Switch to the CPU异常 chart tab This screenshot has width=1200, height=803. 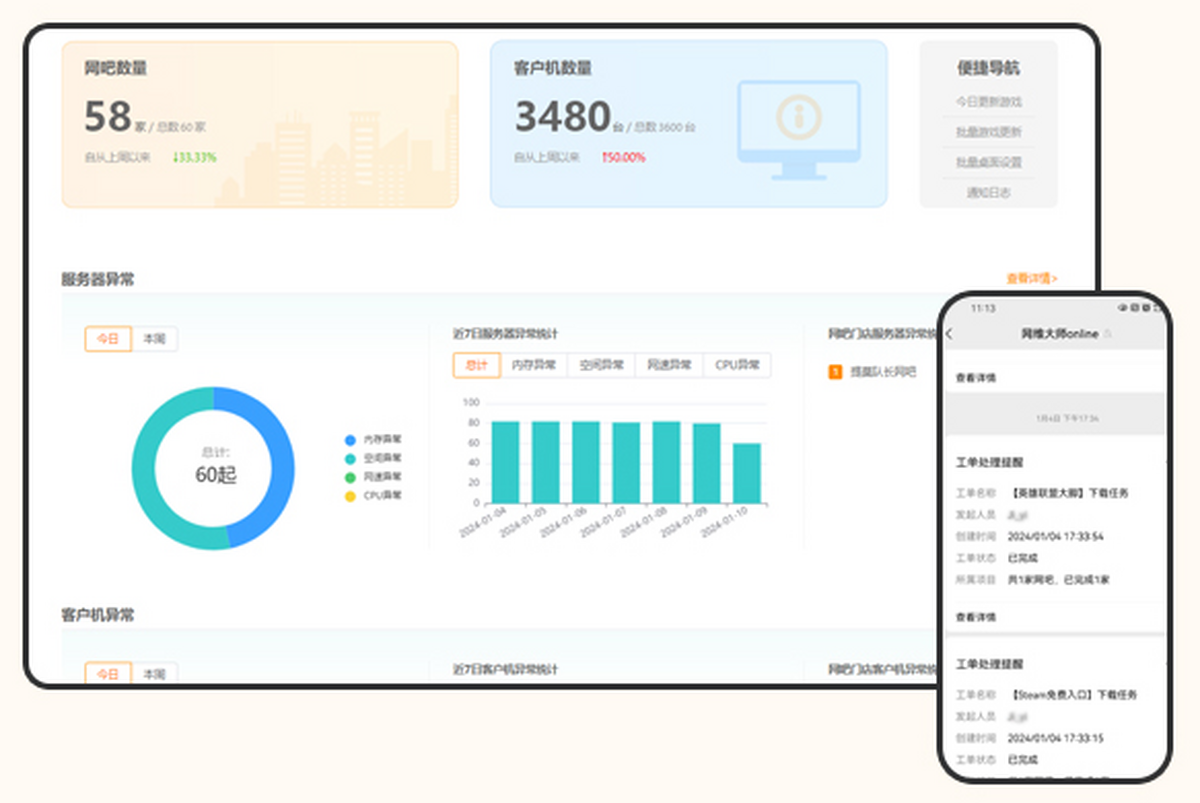(x=737, y=365)
